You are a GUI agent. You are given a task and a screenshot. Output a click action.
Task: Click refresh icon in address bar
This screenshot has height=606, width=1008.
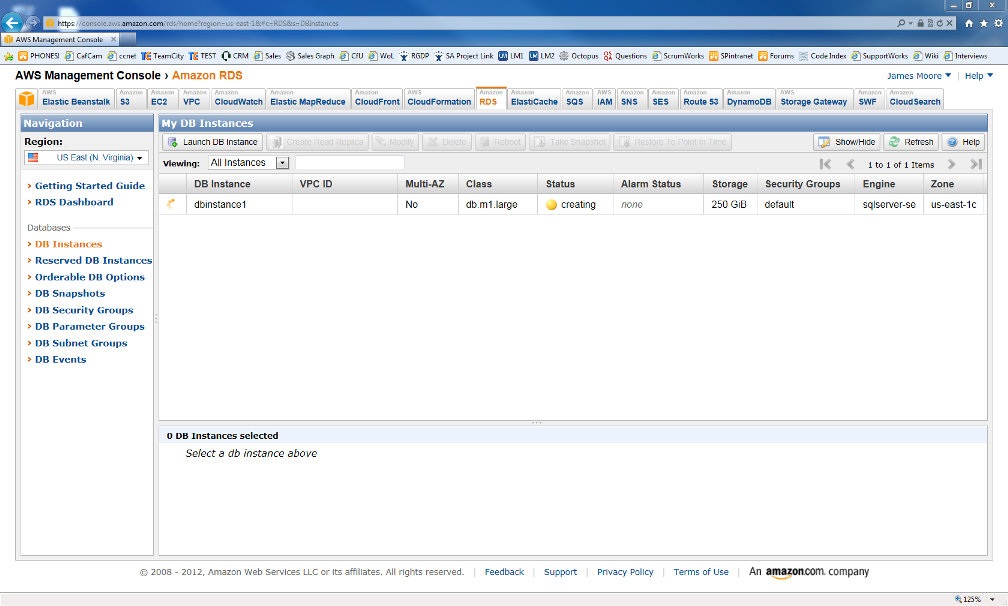tap(939, 23)
